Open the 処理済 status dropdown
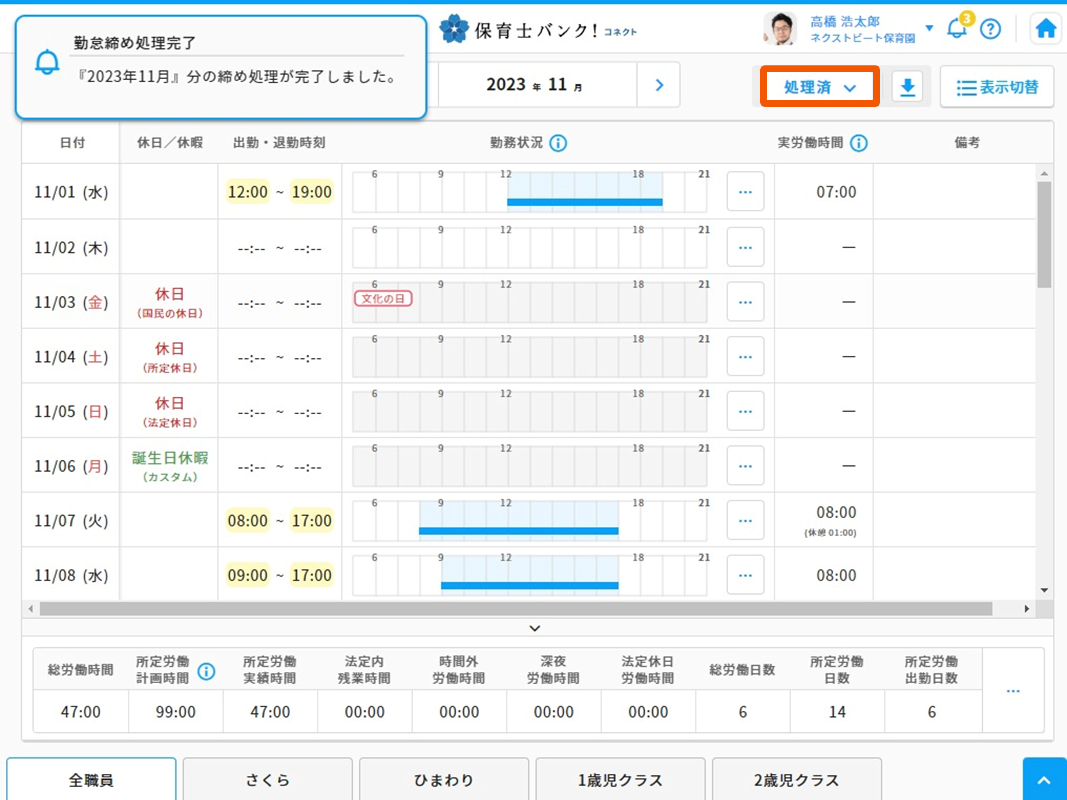This screenshot has width=1067, height=800. (820, 88)
